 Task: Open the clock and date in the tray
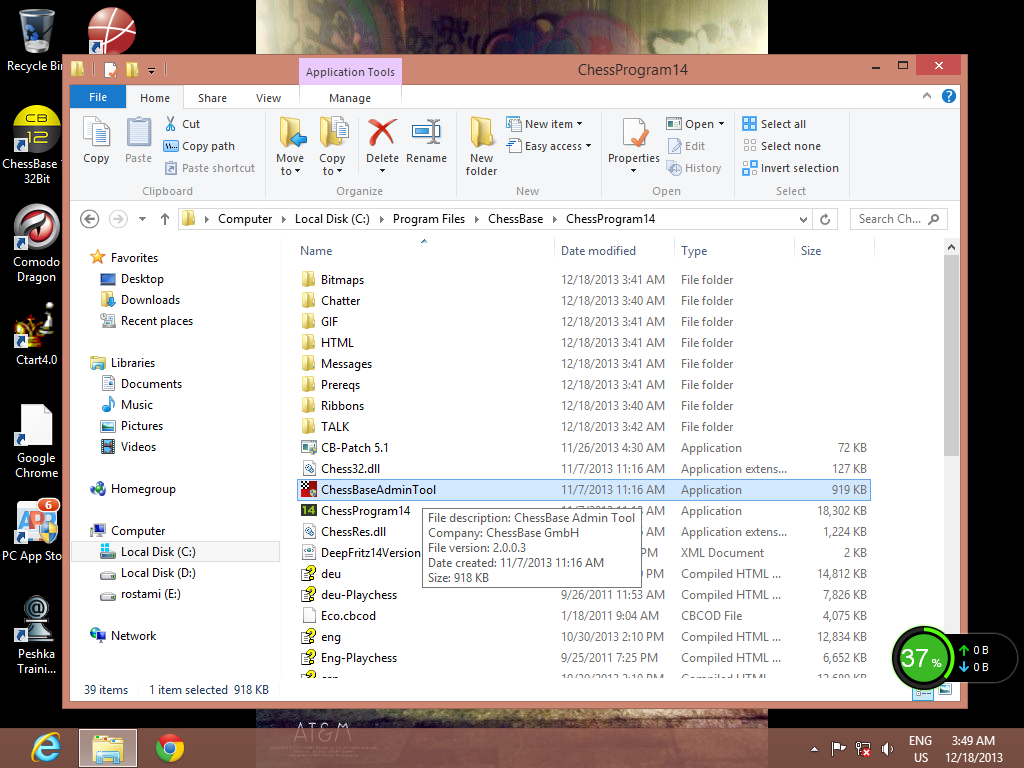(973, 748)
